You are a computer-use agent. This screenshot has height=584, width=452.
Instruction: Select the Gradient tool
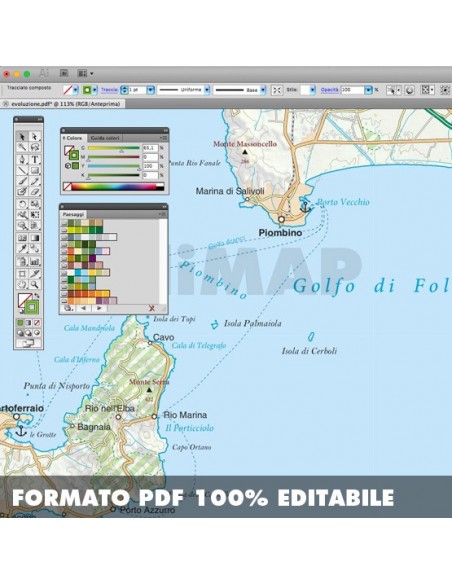point(35,238)
